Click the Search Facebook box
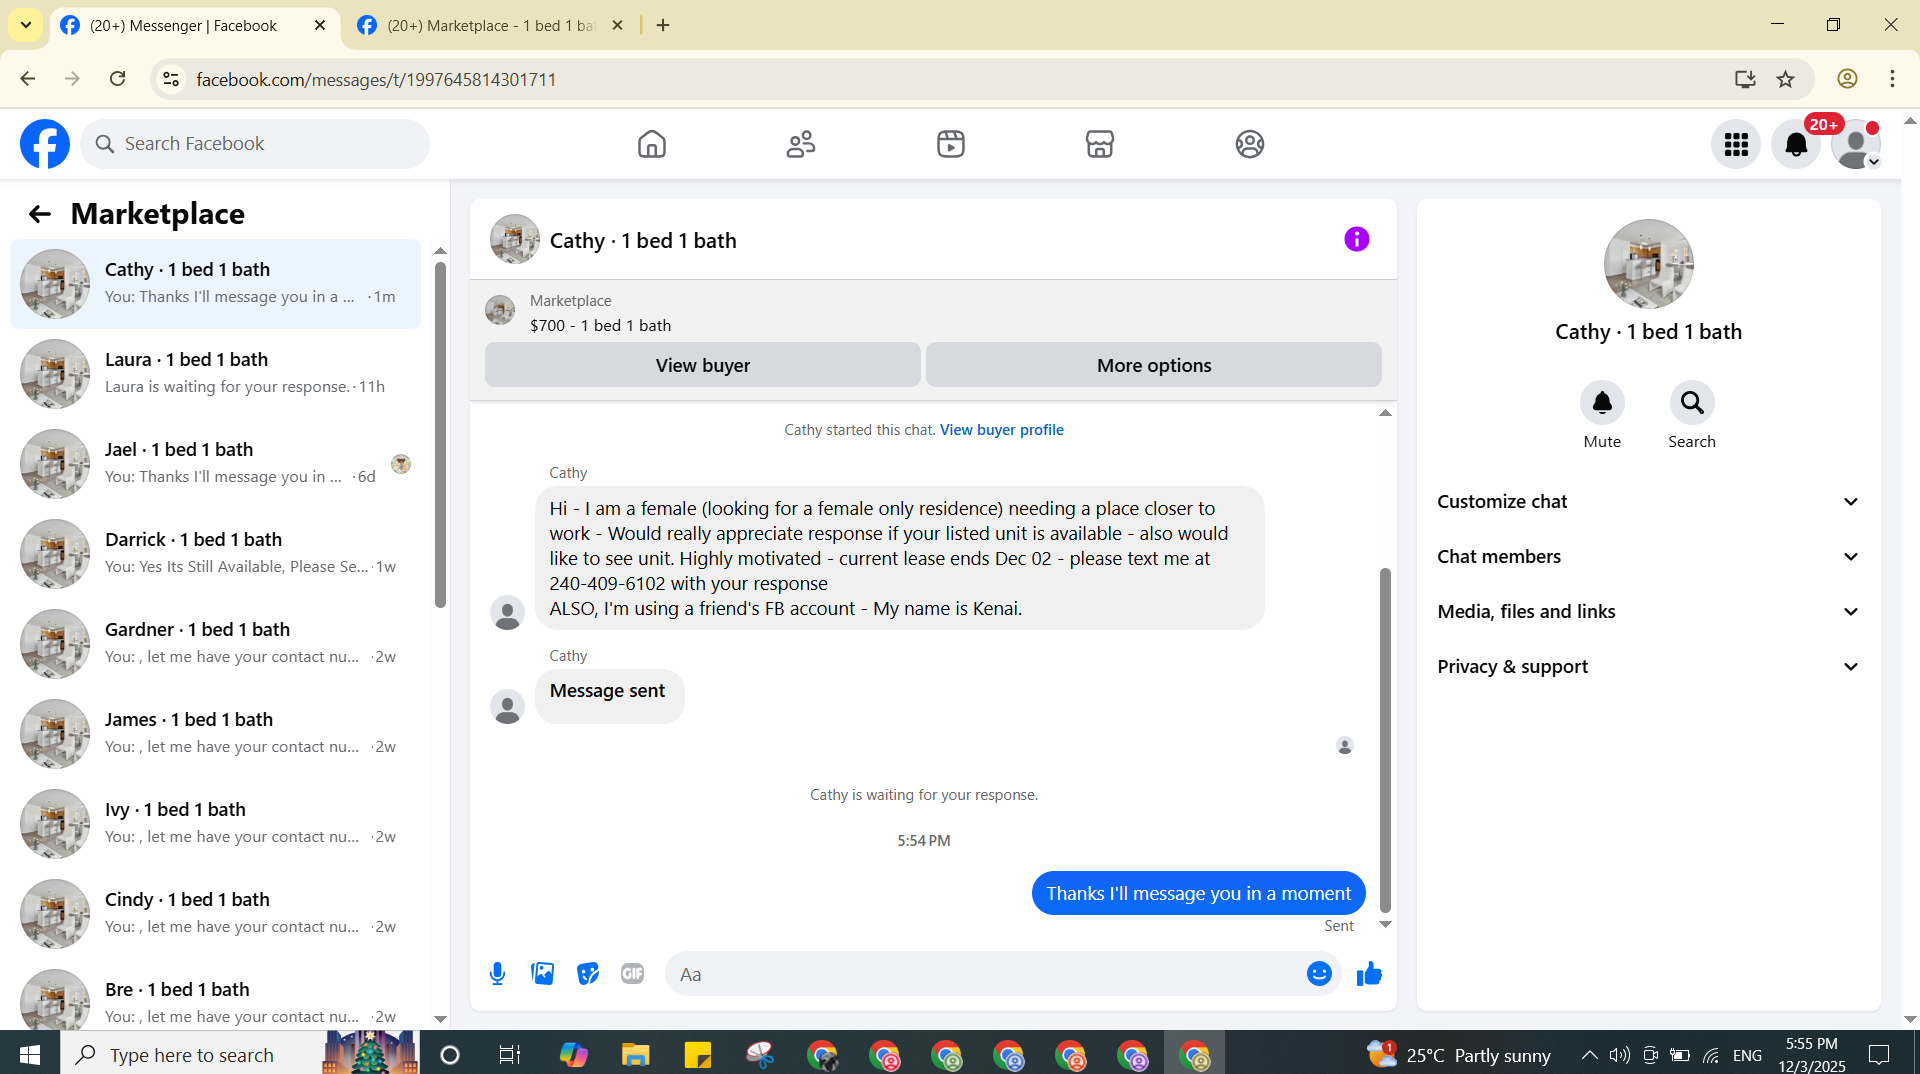Screen dimensions: 1920x1074 pyautogui.click(x=255, y=144)
